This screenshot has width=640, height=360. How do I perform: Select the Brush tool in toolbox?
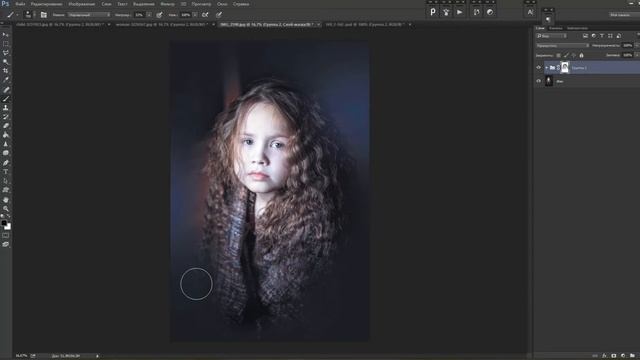click(6, 99)
